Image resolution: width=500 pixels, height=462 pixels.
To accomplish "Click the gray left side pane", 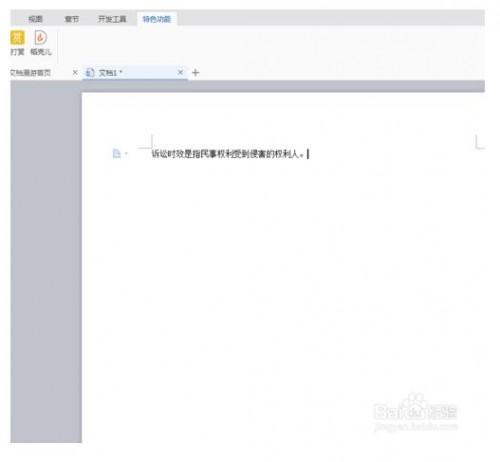I will 46,262.
